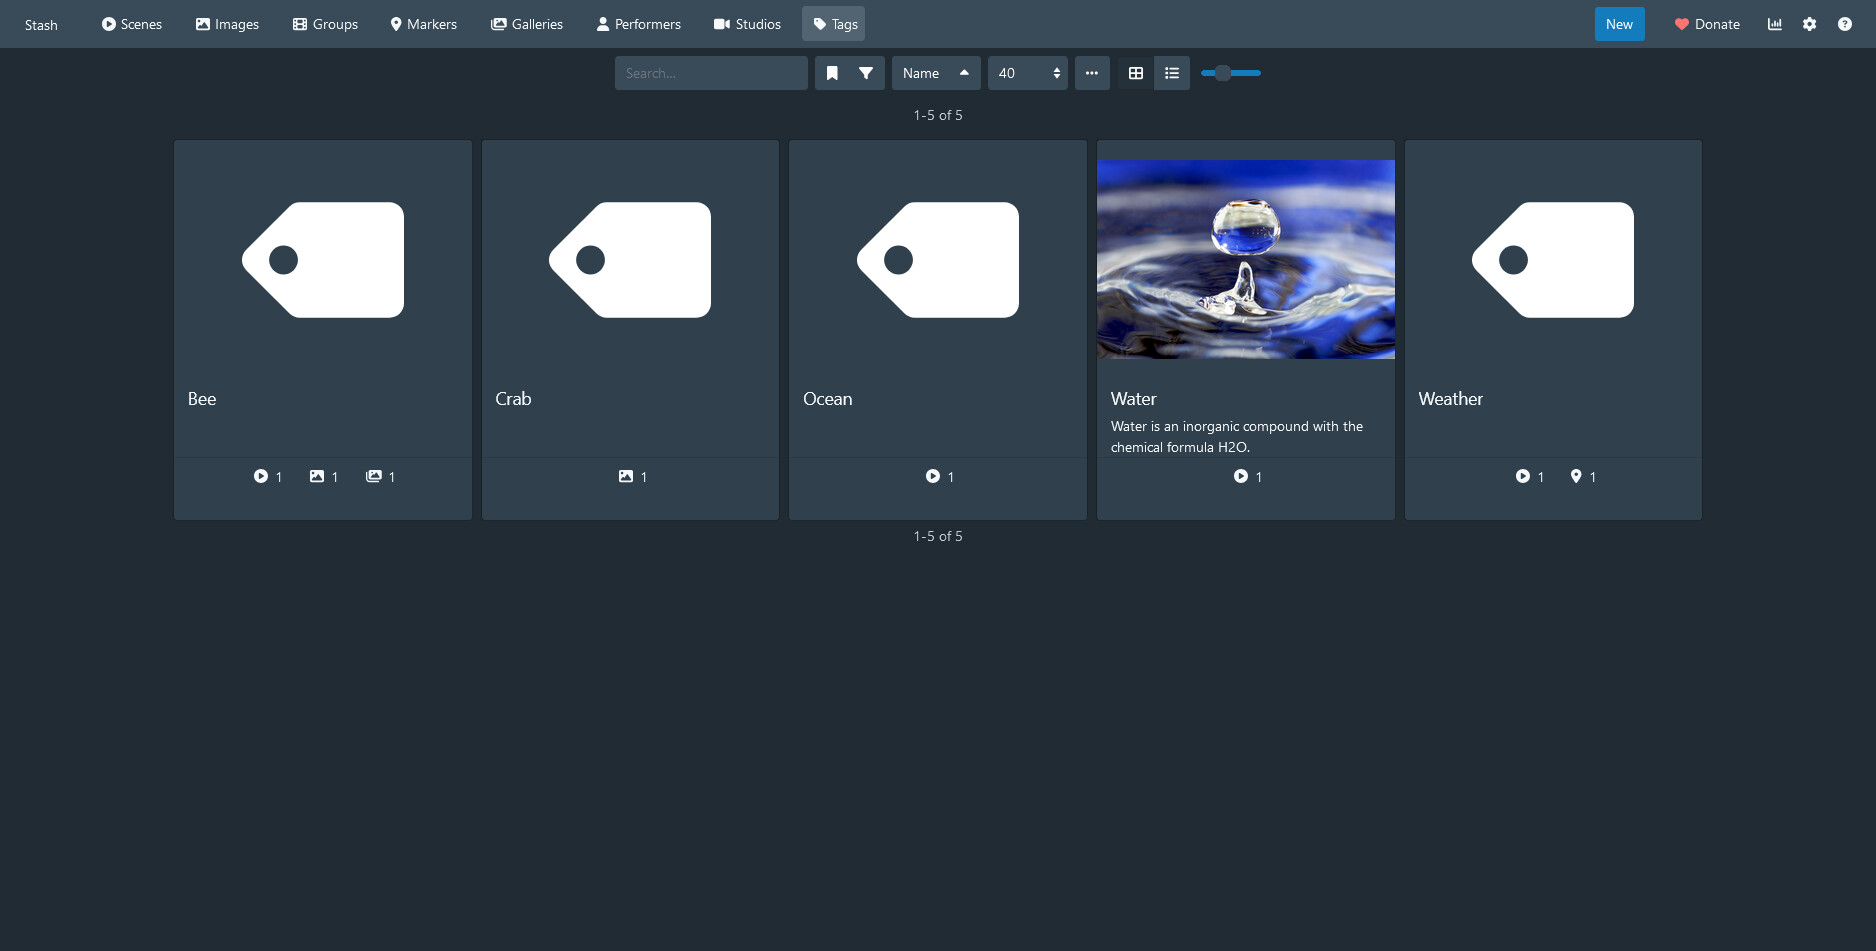Click the New button
This screenshot has height=951, width=1876.
(x=1619, y=24)
